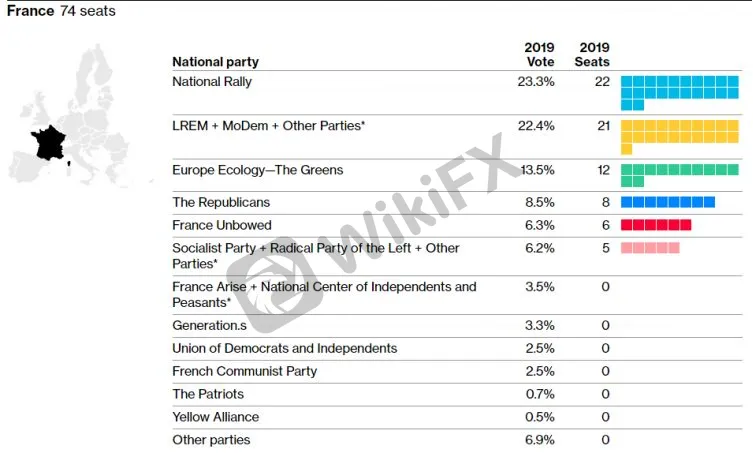Select the "2019 Seats" column header
The height and width of the screenshot is (453, 753).
tap(592, 55)
